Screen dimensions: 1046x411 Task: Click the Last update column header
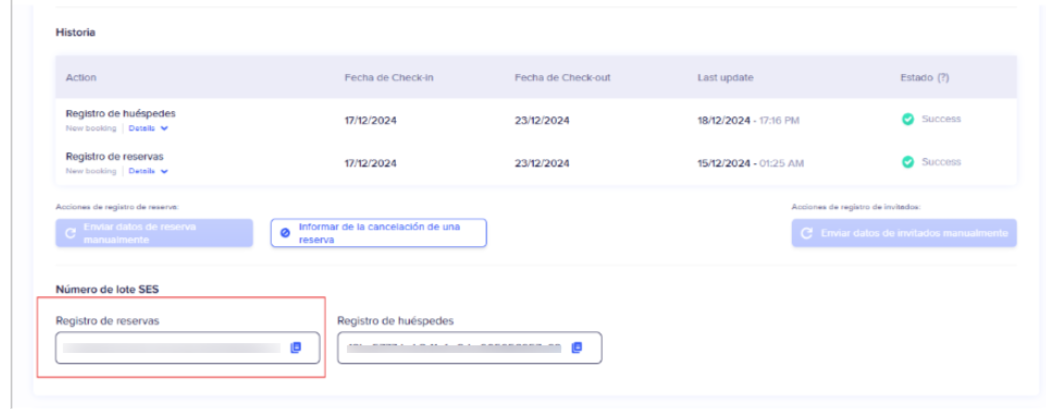[725, 77]
